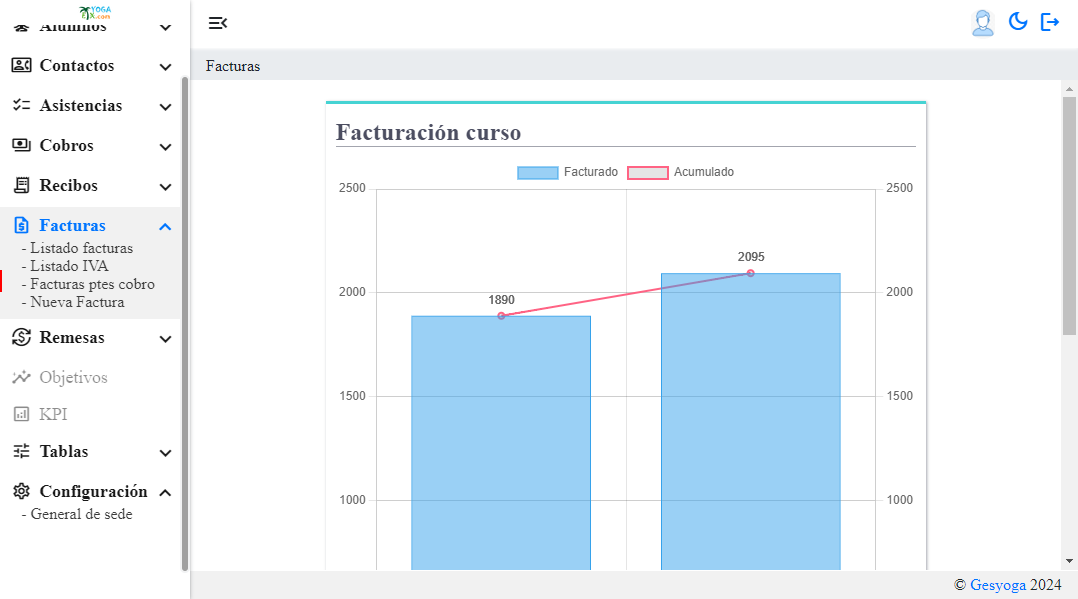
Task: Expand the Remesas chevron
Action: (165, 338)
